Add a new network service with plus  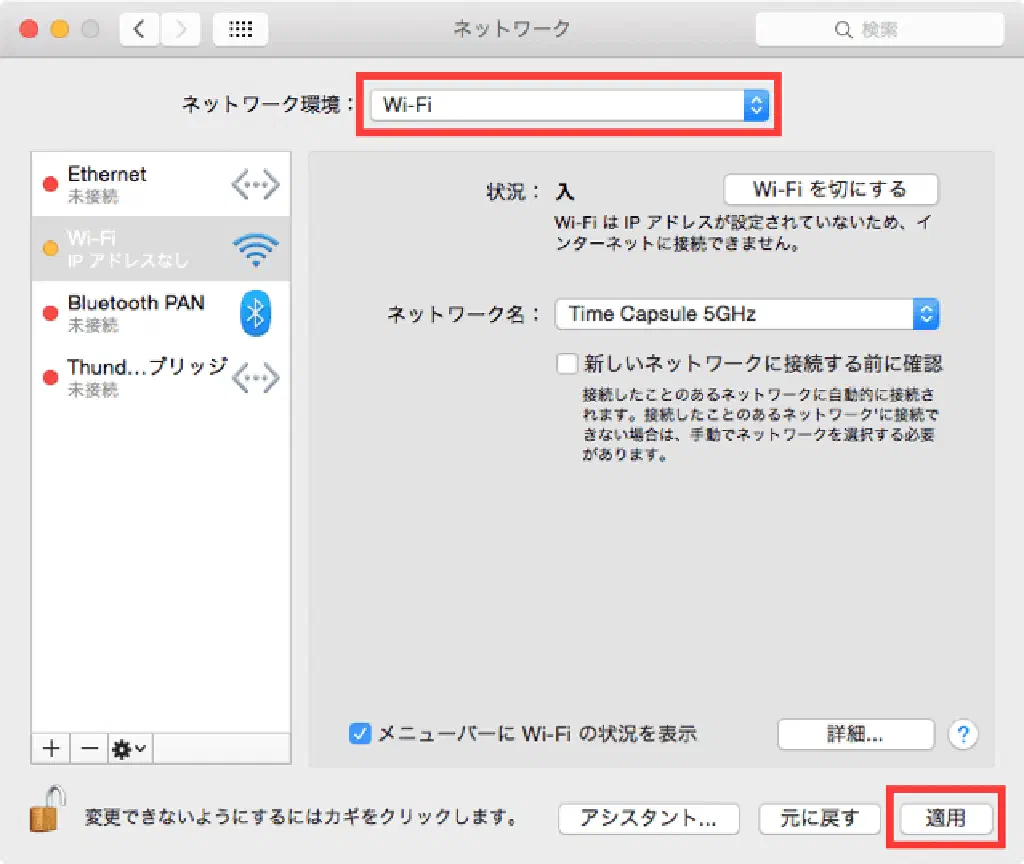pos(51,748)
